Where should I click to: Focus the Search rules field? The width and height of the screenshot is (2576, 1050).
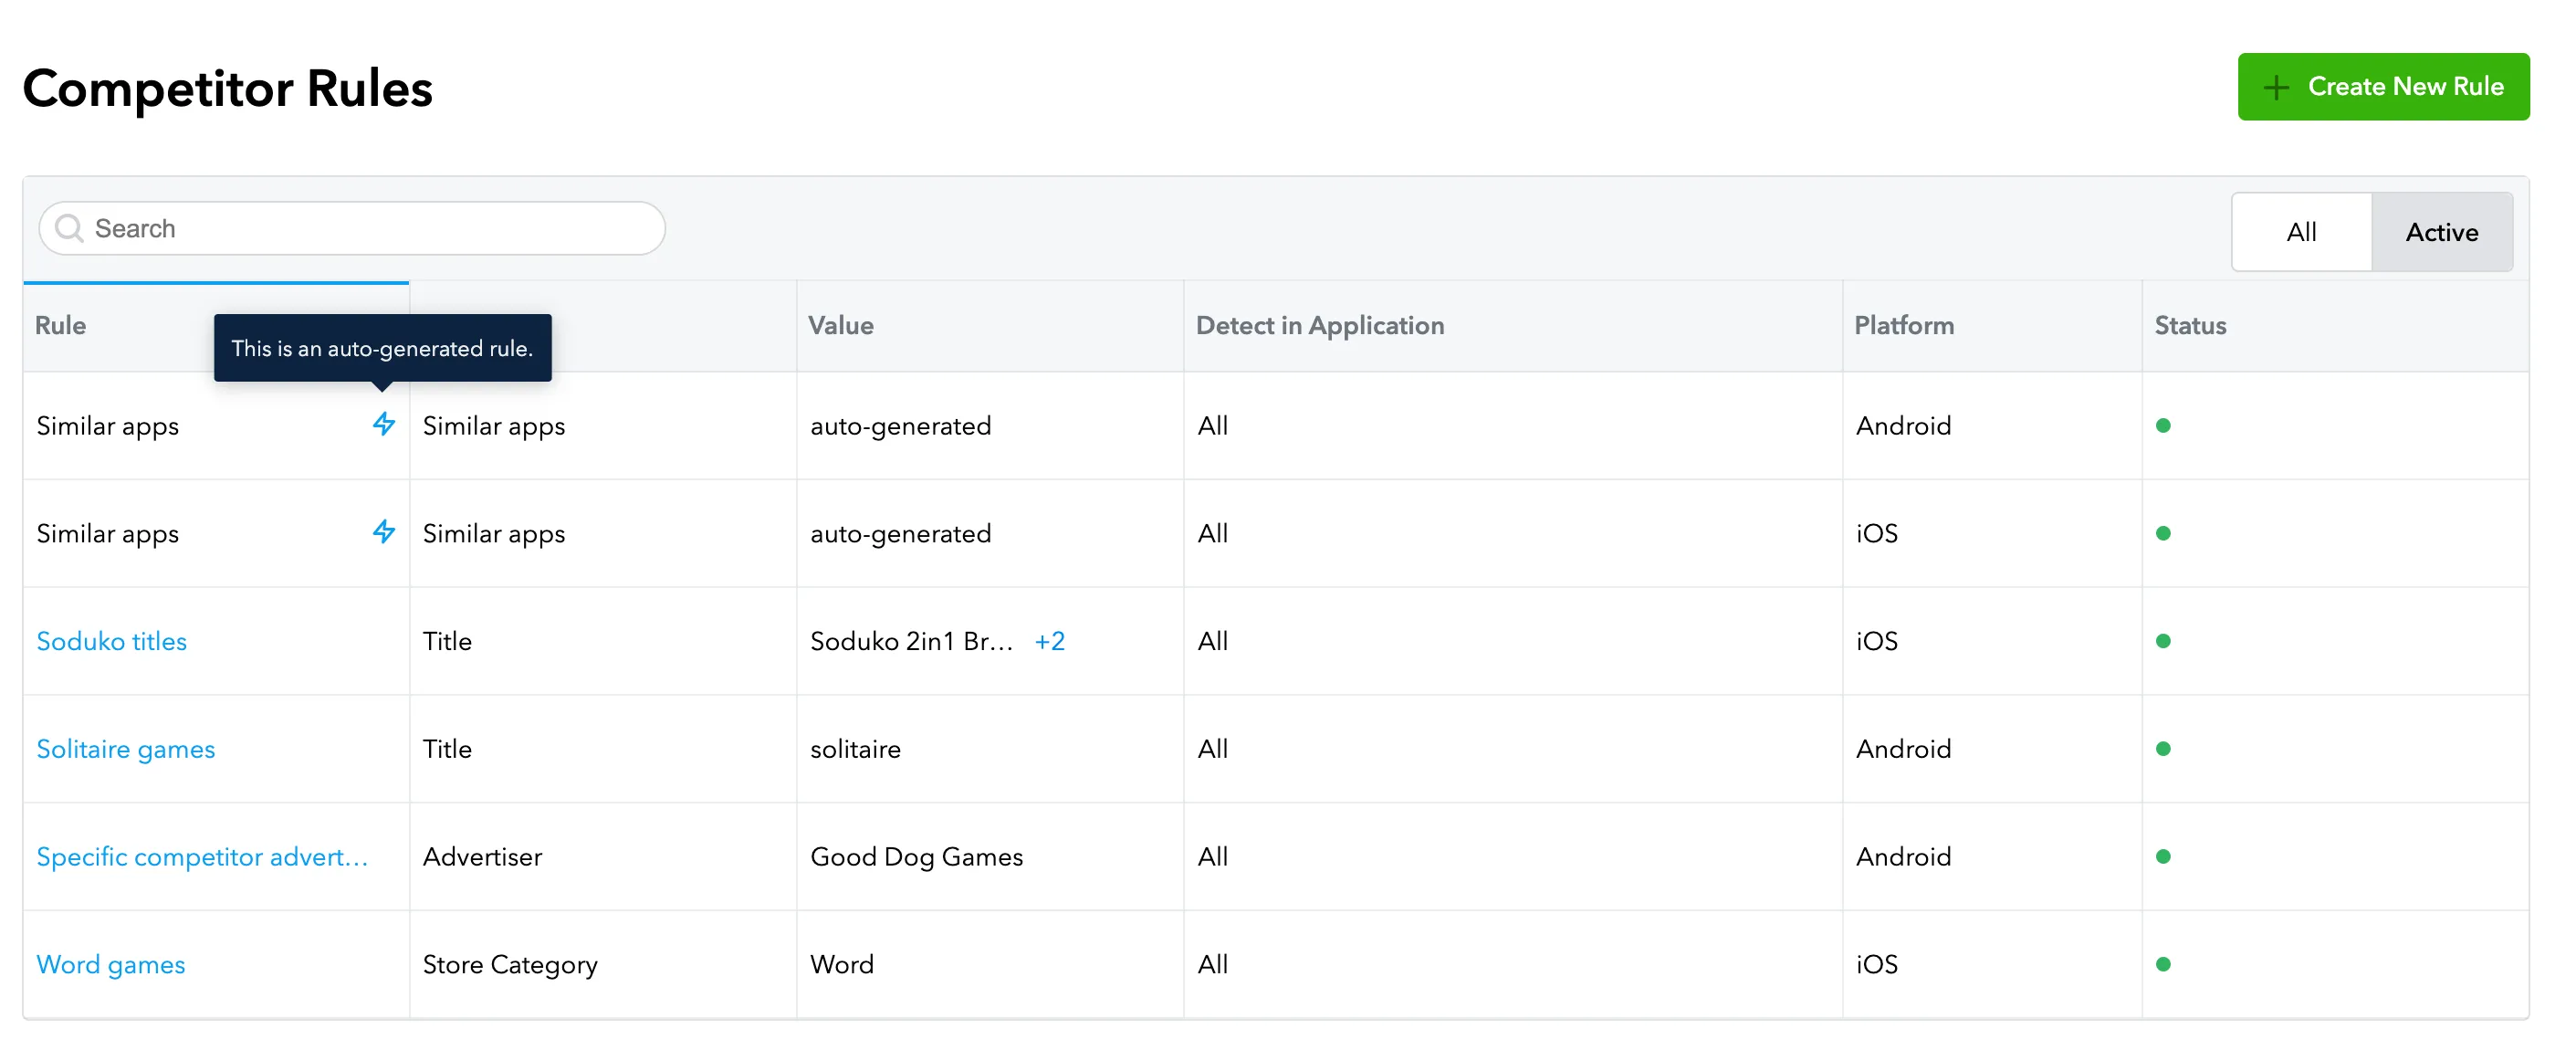[352, 229]
